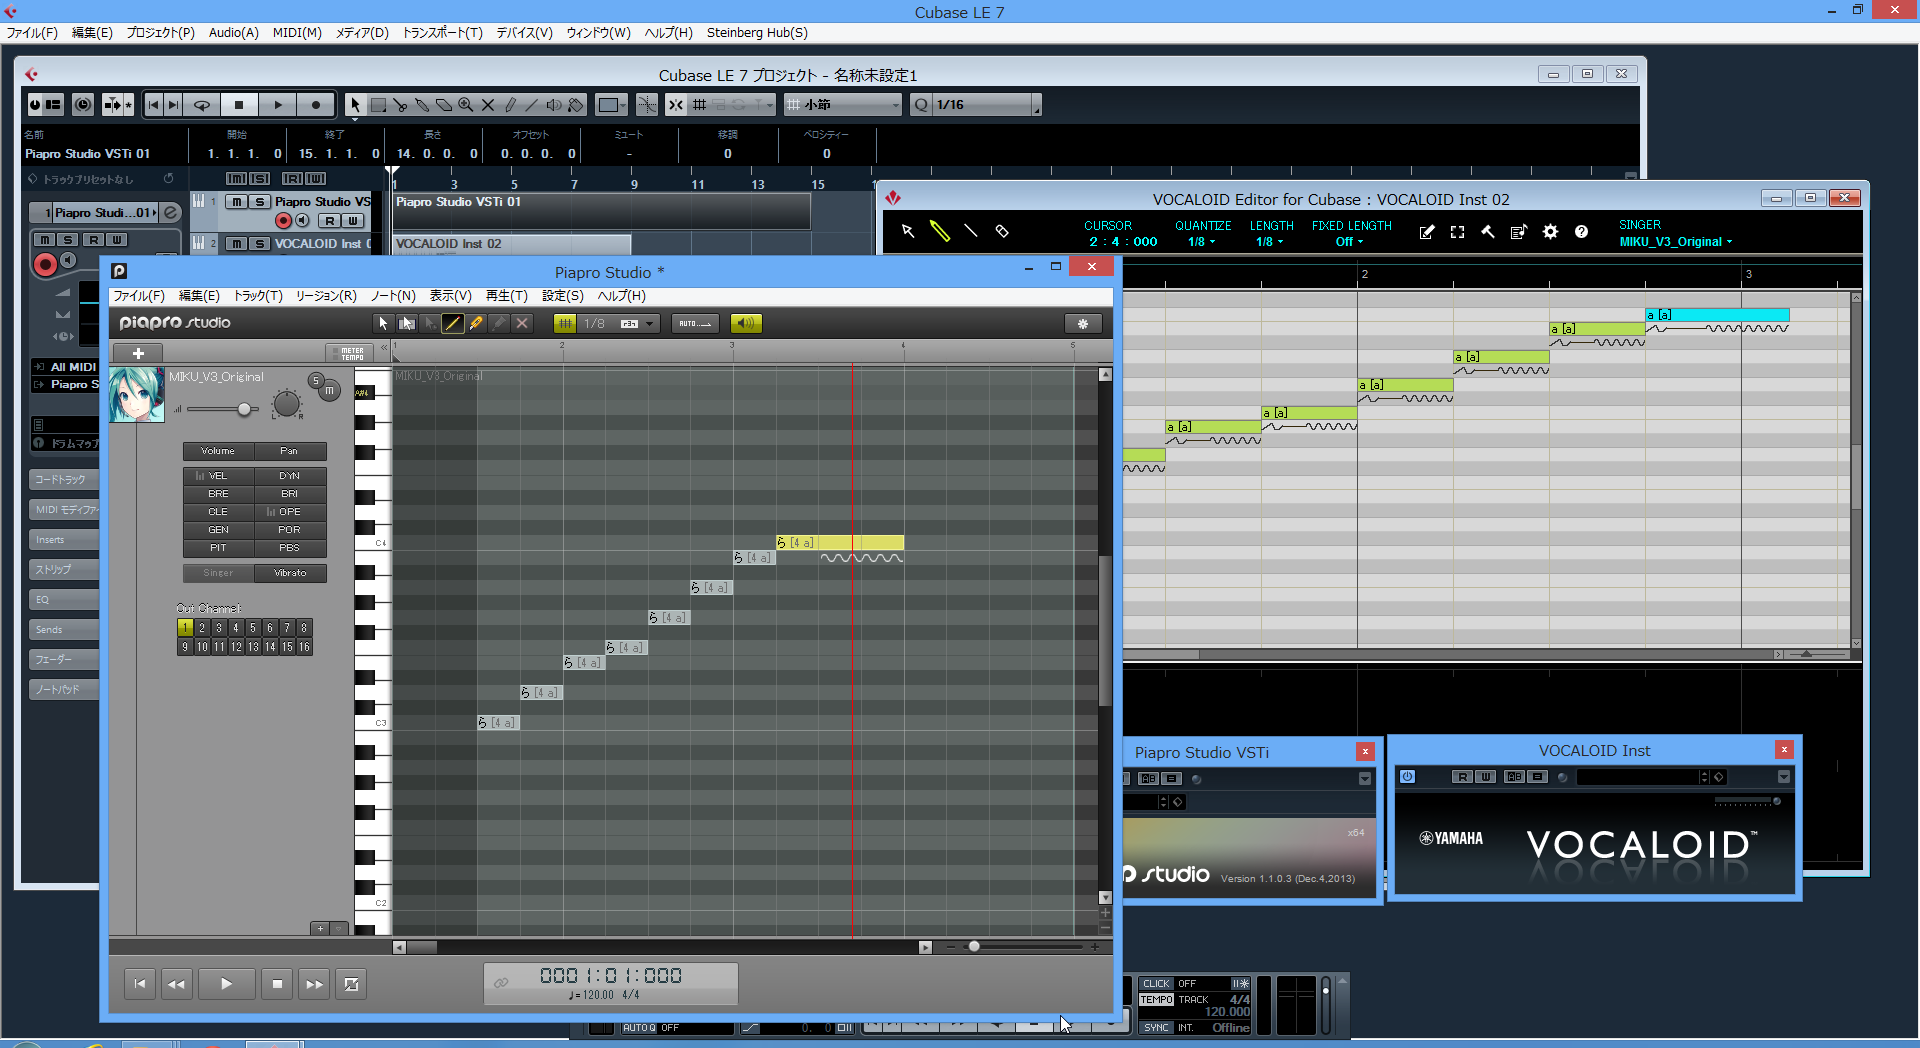Open LENGTH 1/8 dropdown in VOCALOID Editor
The width and height of the screenshot is (1920, 1048).
(x=1269, y=242)
